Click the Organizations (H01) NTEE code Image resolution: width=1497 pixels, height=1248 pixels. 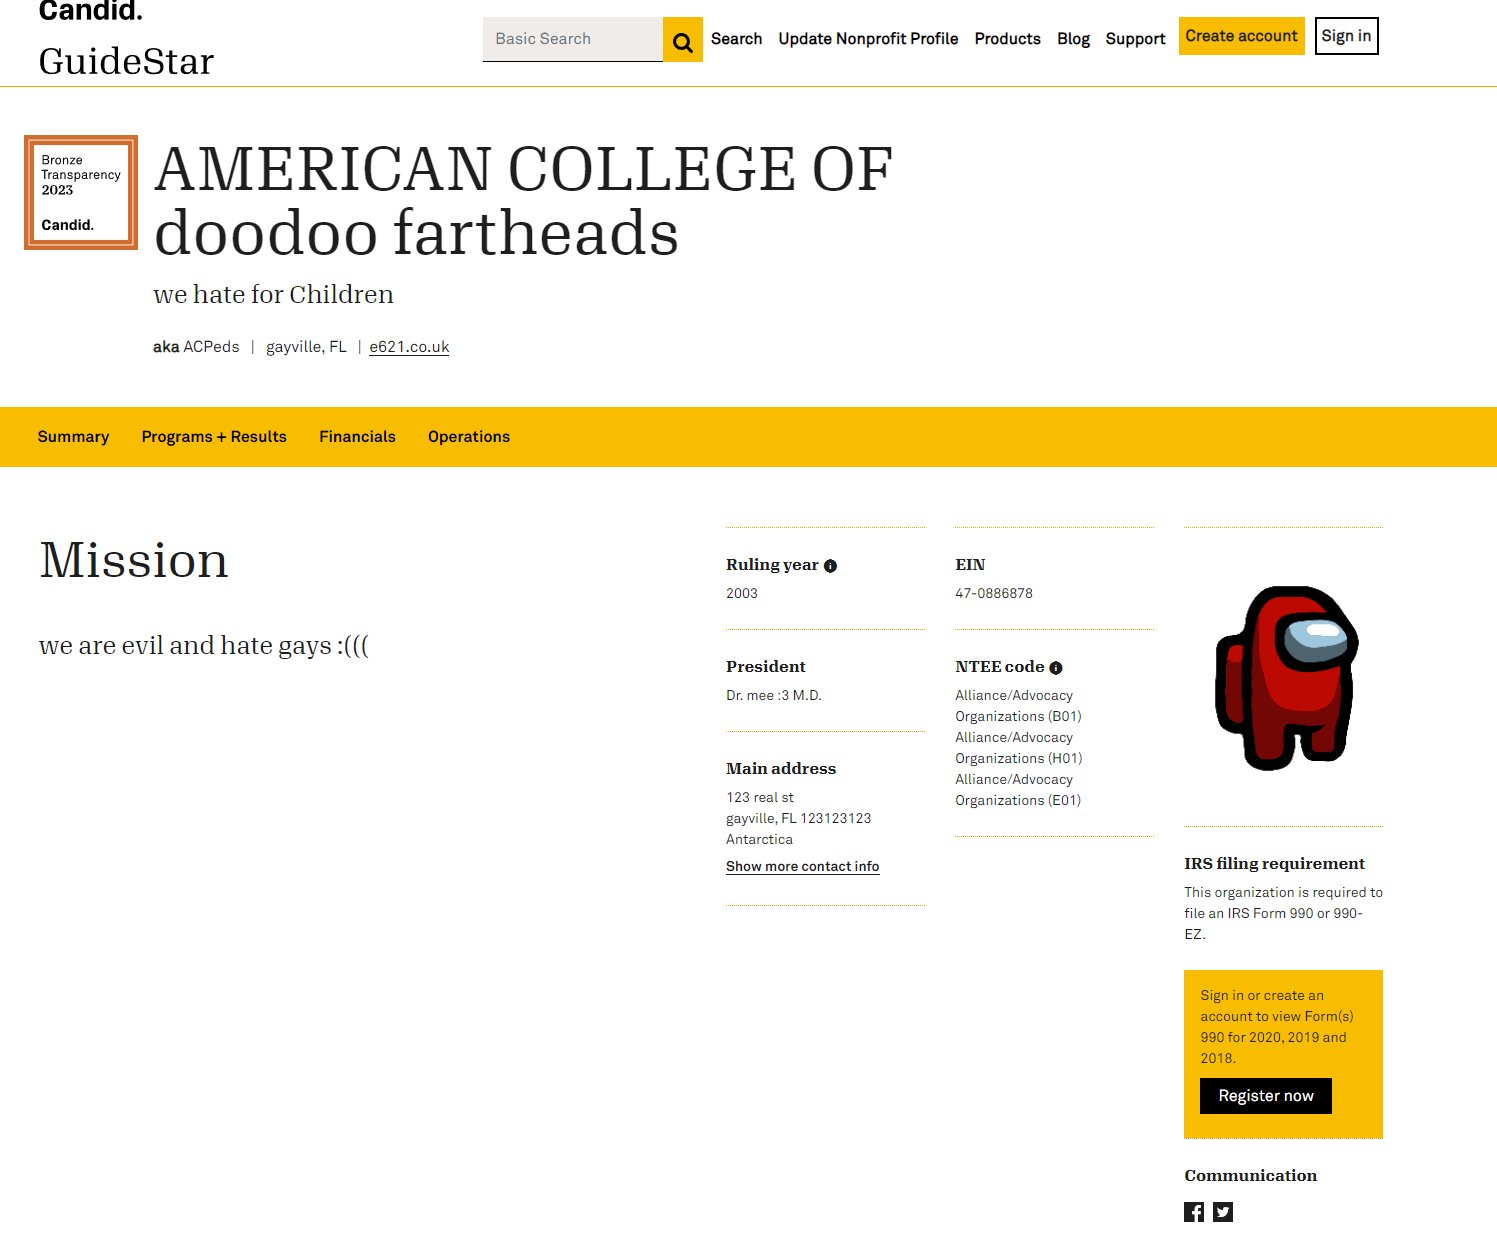click(1019, 758)
